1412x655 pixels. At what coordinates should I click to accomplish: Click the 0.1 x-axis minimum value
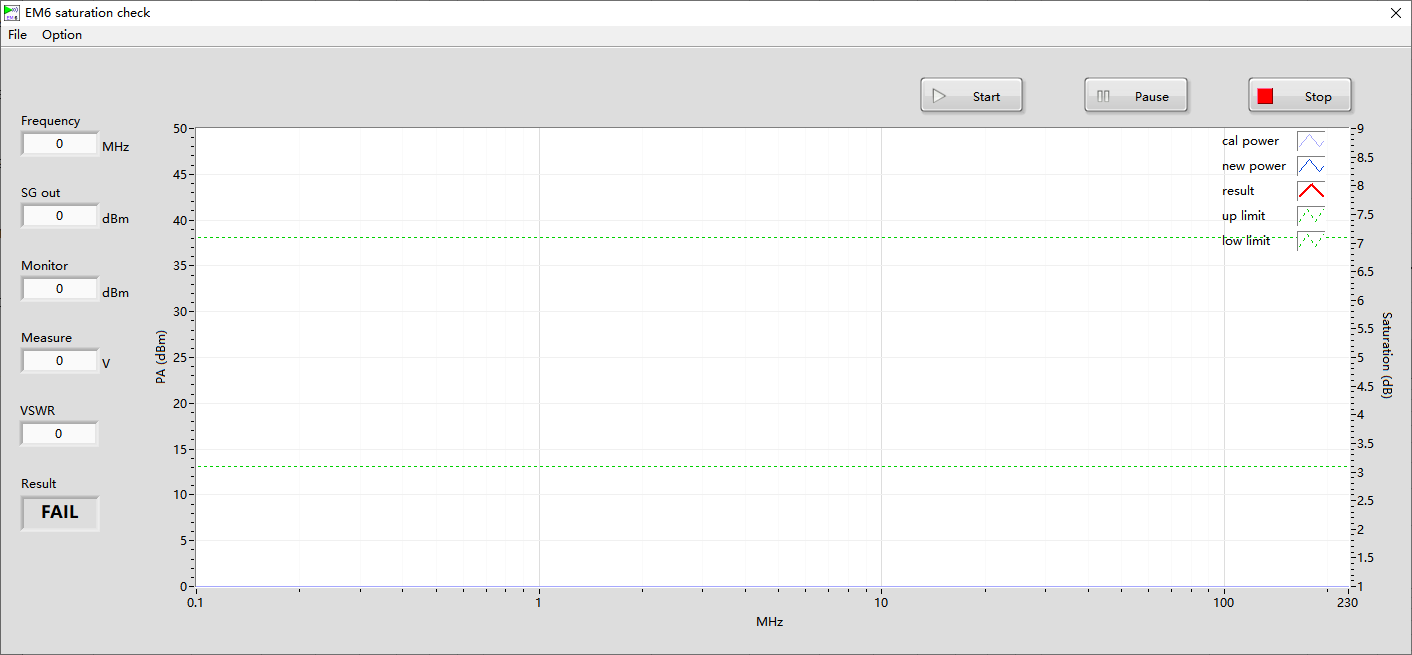coord(195,603)
